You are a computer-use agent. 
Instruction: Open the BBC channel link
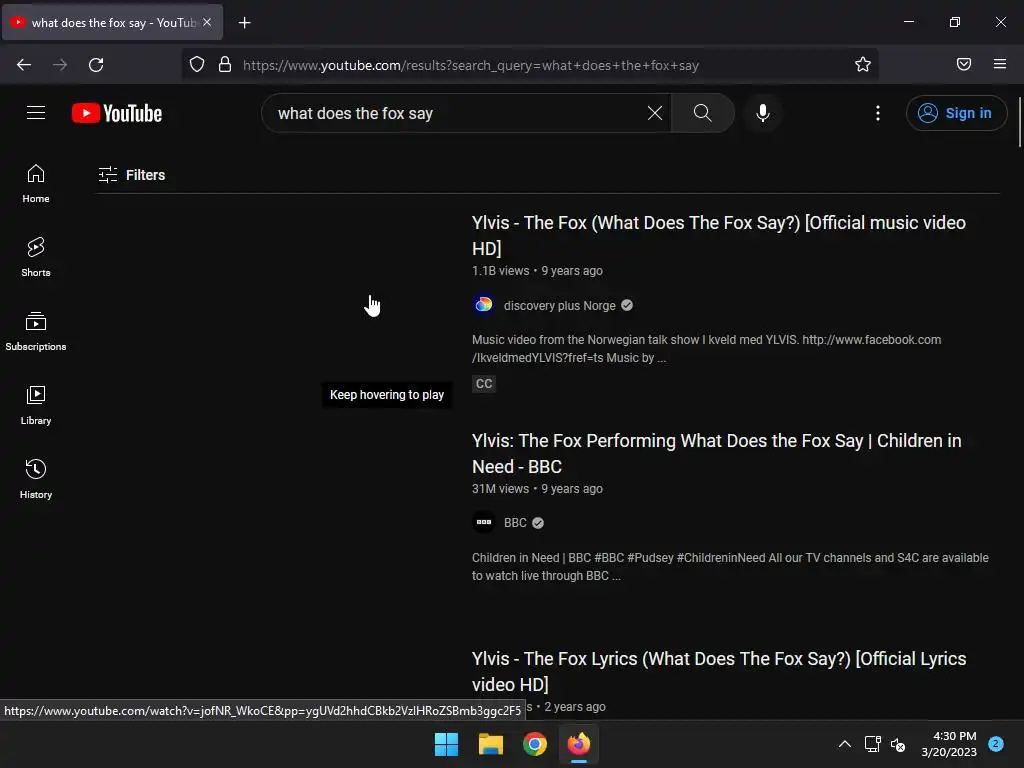[x=515, y=522]
